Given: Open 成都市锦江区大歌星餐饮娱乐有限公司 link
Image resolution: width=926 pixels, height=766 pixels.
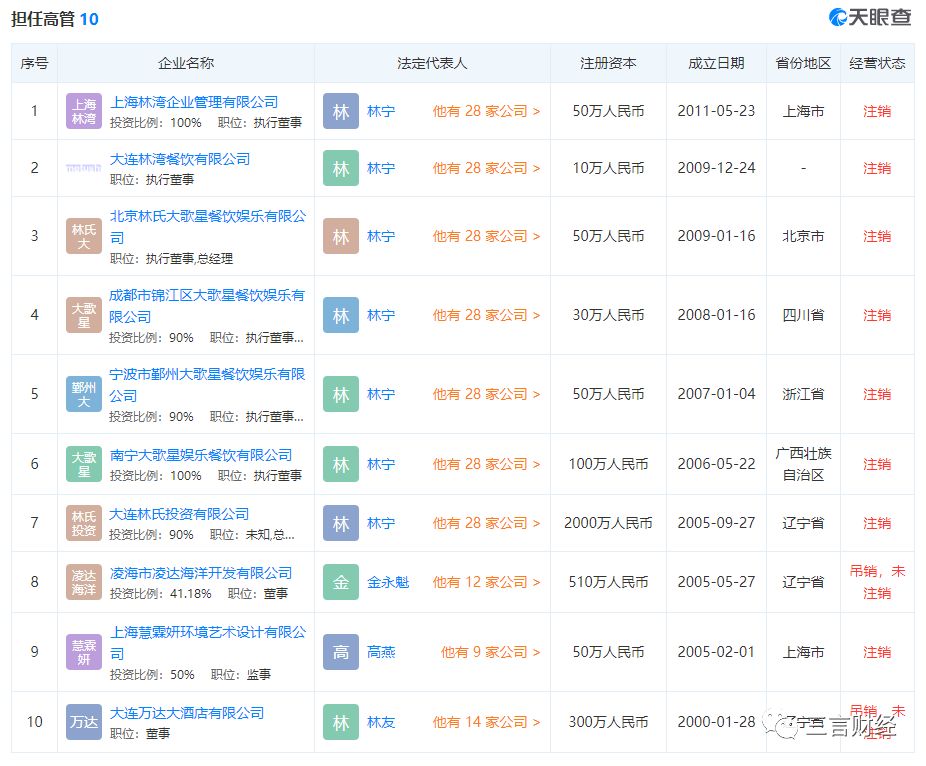Looking at the screenshot, I should point(207,306).
